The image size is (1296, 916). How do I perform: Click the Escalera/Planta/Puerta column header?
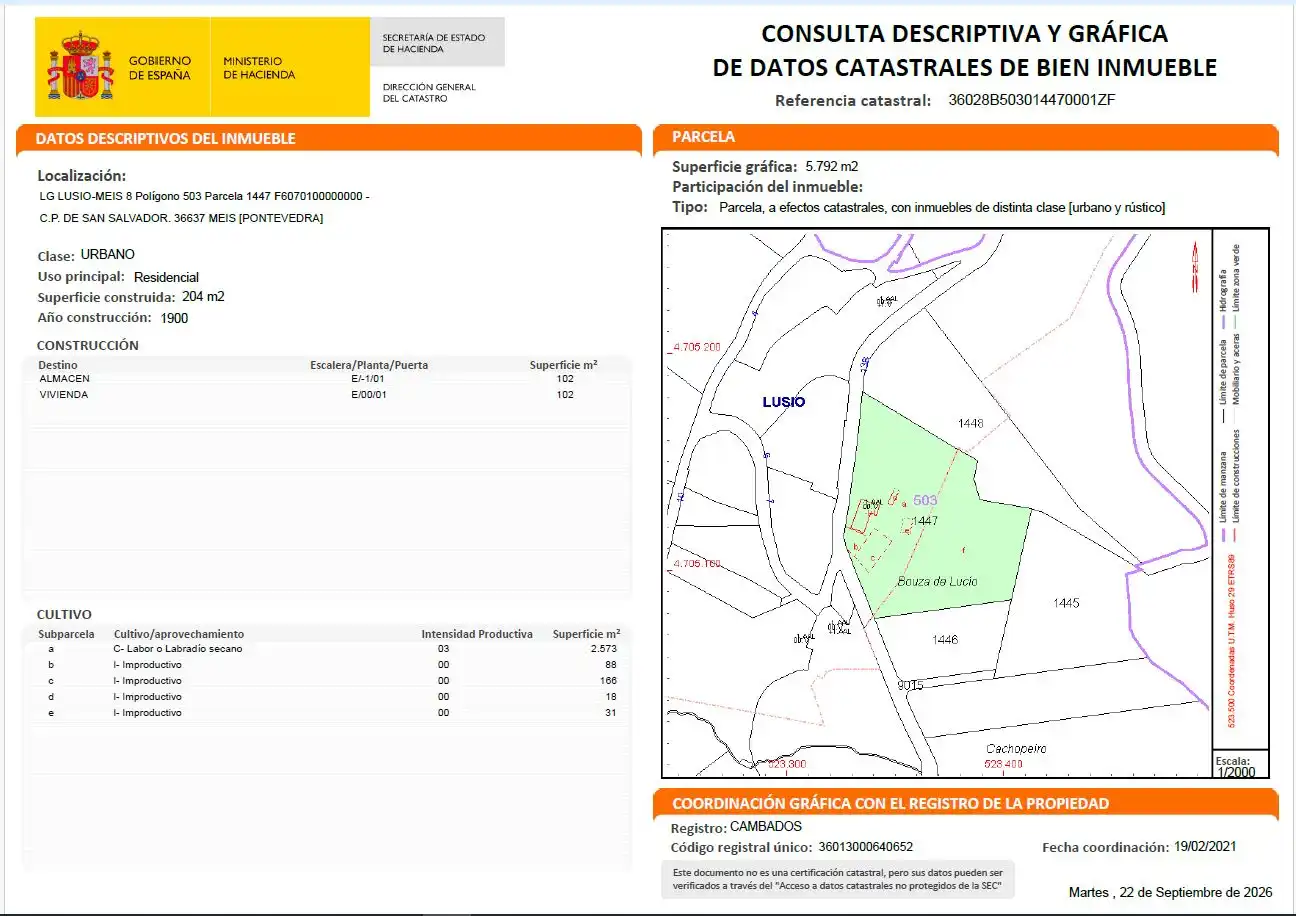(369, 365)
